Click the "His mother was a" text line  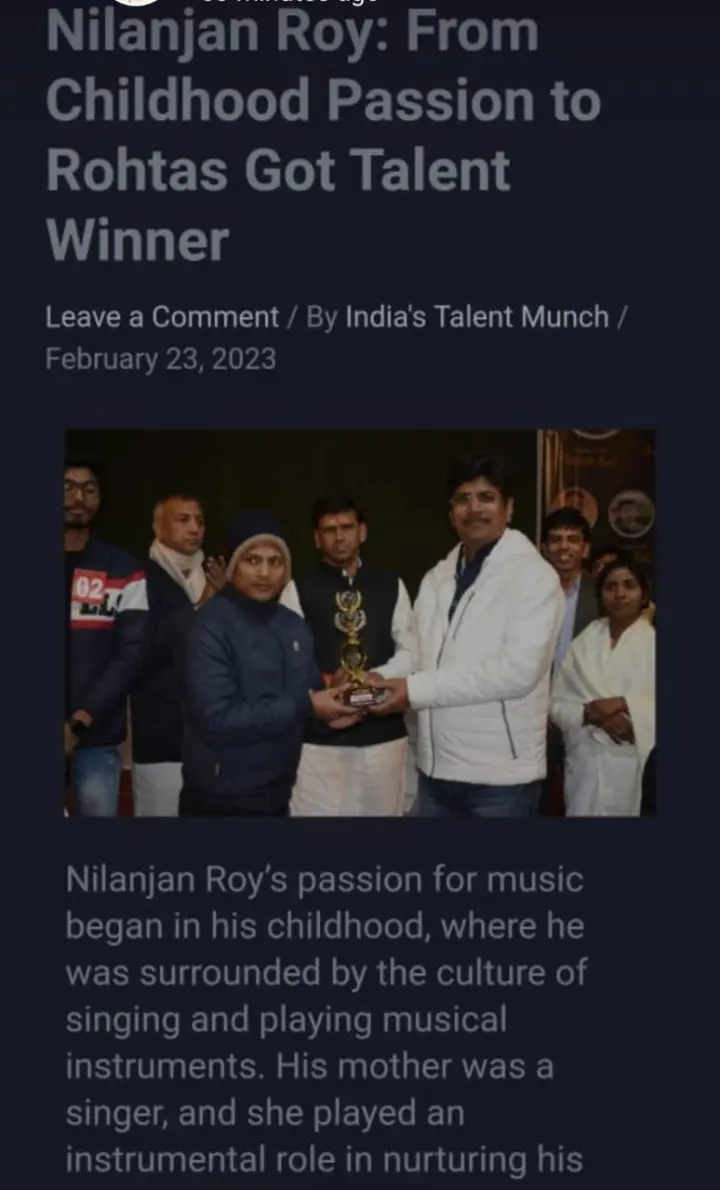coord(415,1066)
